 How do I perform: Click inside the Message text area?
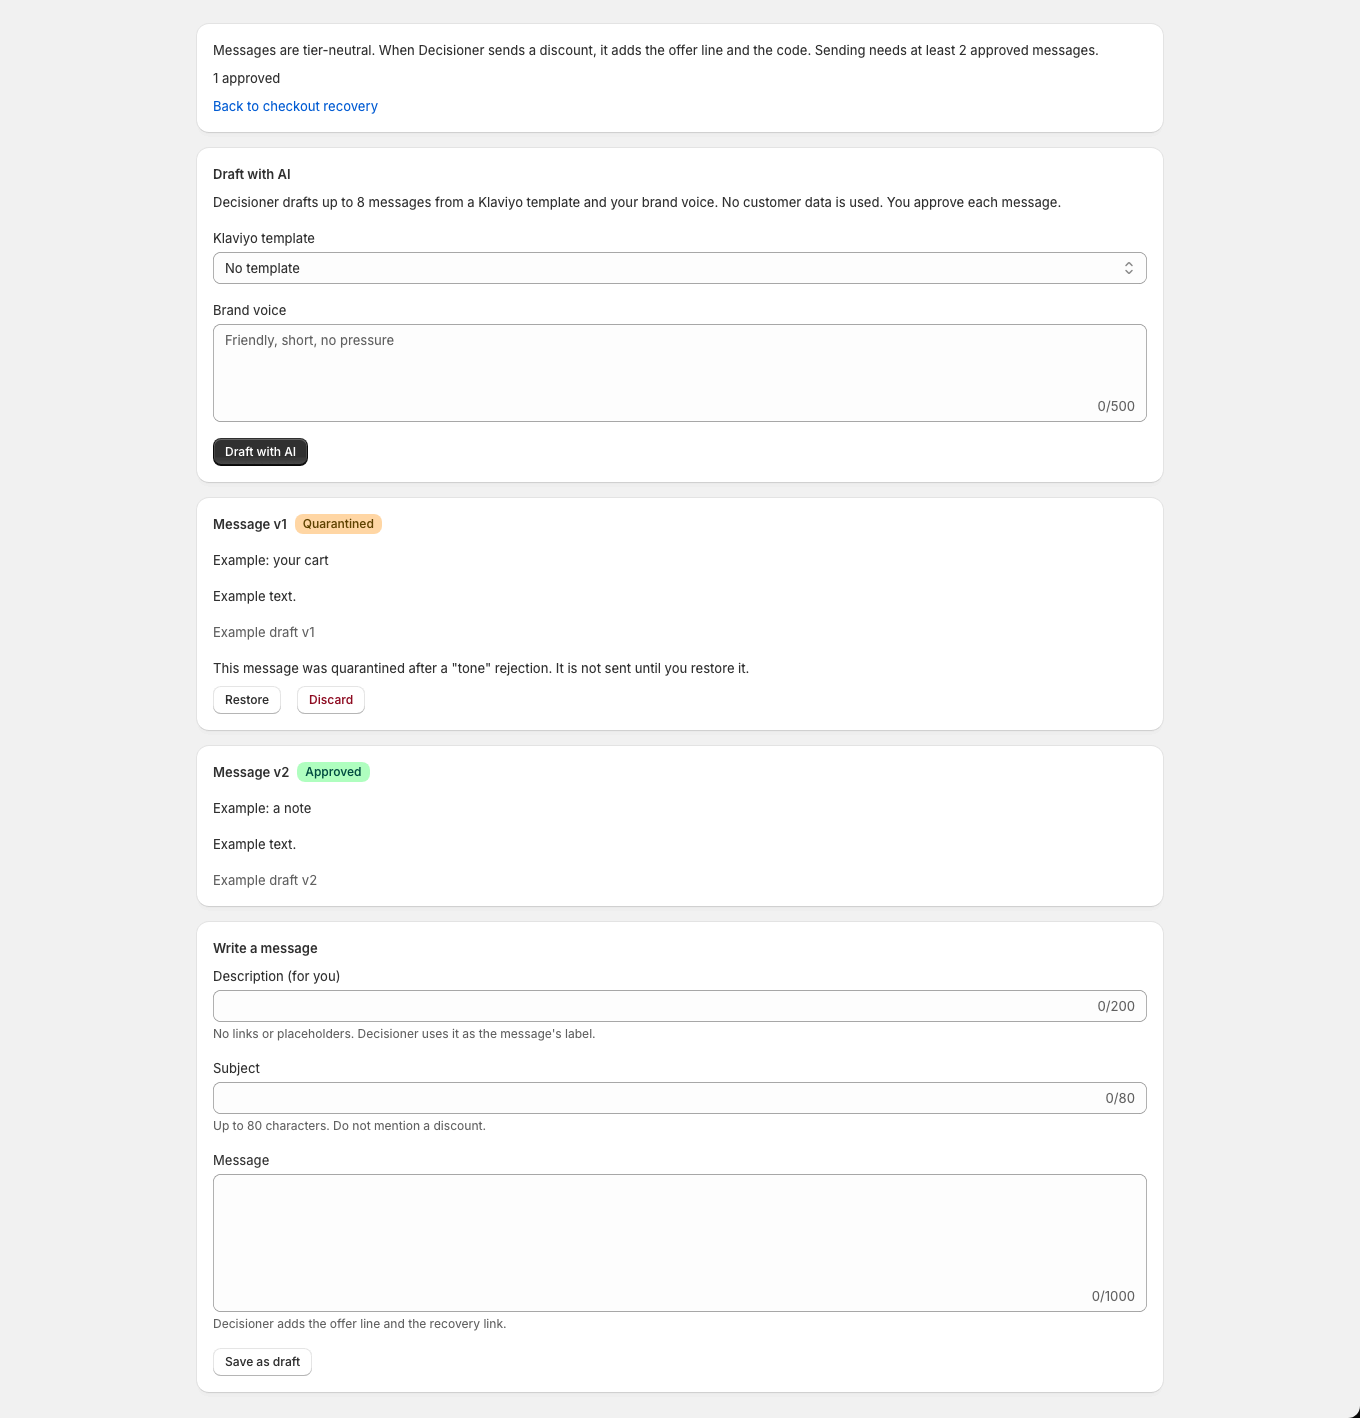[x=679, y=1243]
